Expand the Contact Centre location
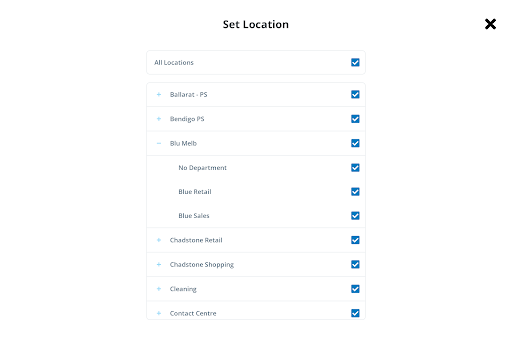 coord(159,313)
